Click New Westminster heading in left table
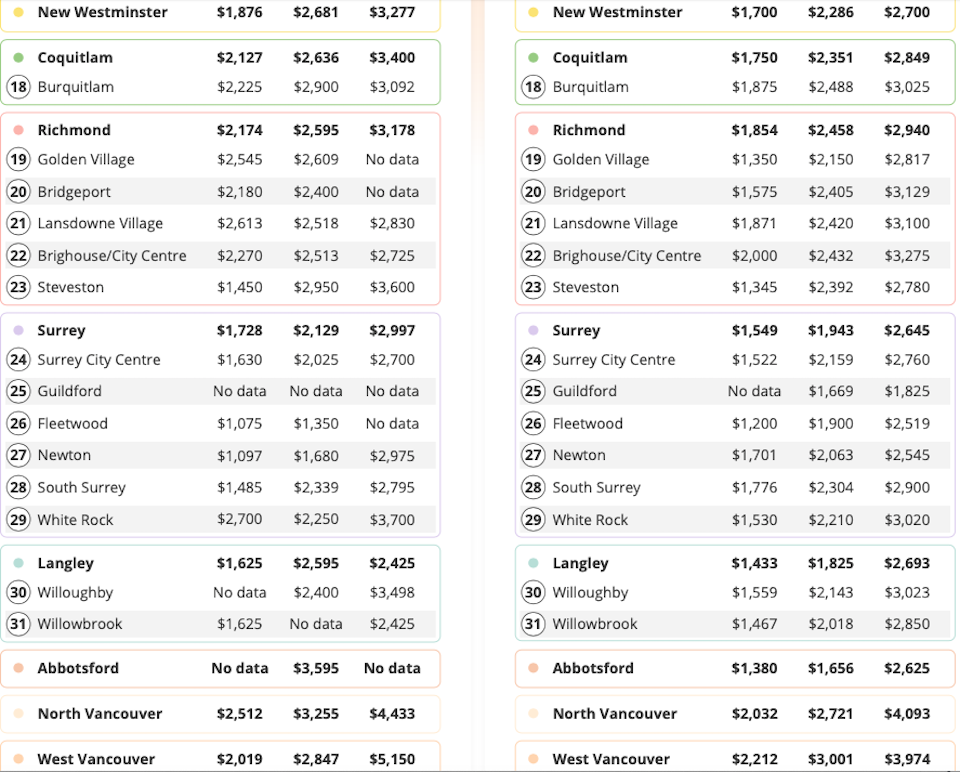Image resolution: width=960 pixels, height=772 pixels. [102, 12]
